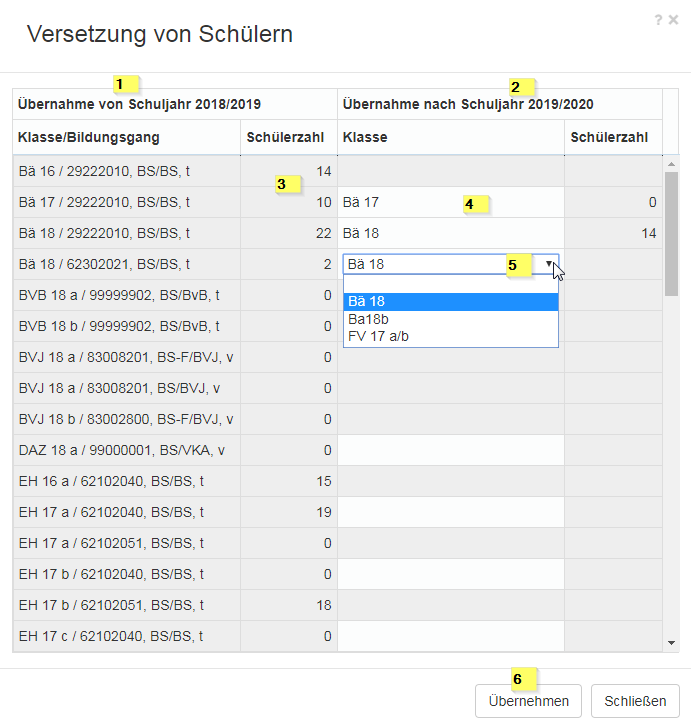691x722 pixels.
Task: Close the dialog with the X icon
Action: 673,19
